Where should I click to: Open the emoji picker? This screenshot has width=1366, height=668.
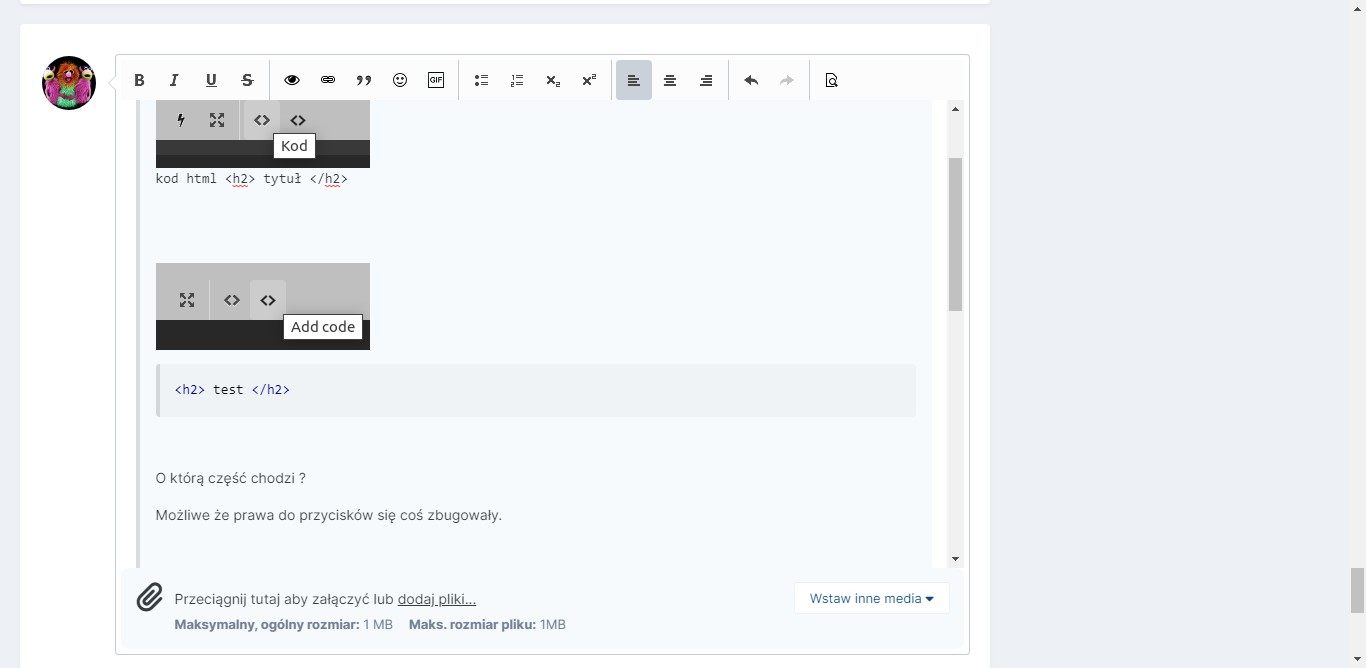400,80
